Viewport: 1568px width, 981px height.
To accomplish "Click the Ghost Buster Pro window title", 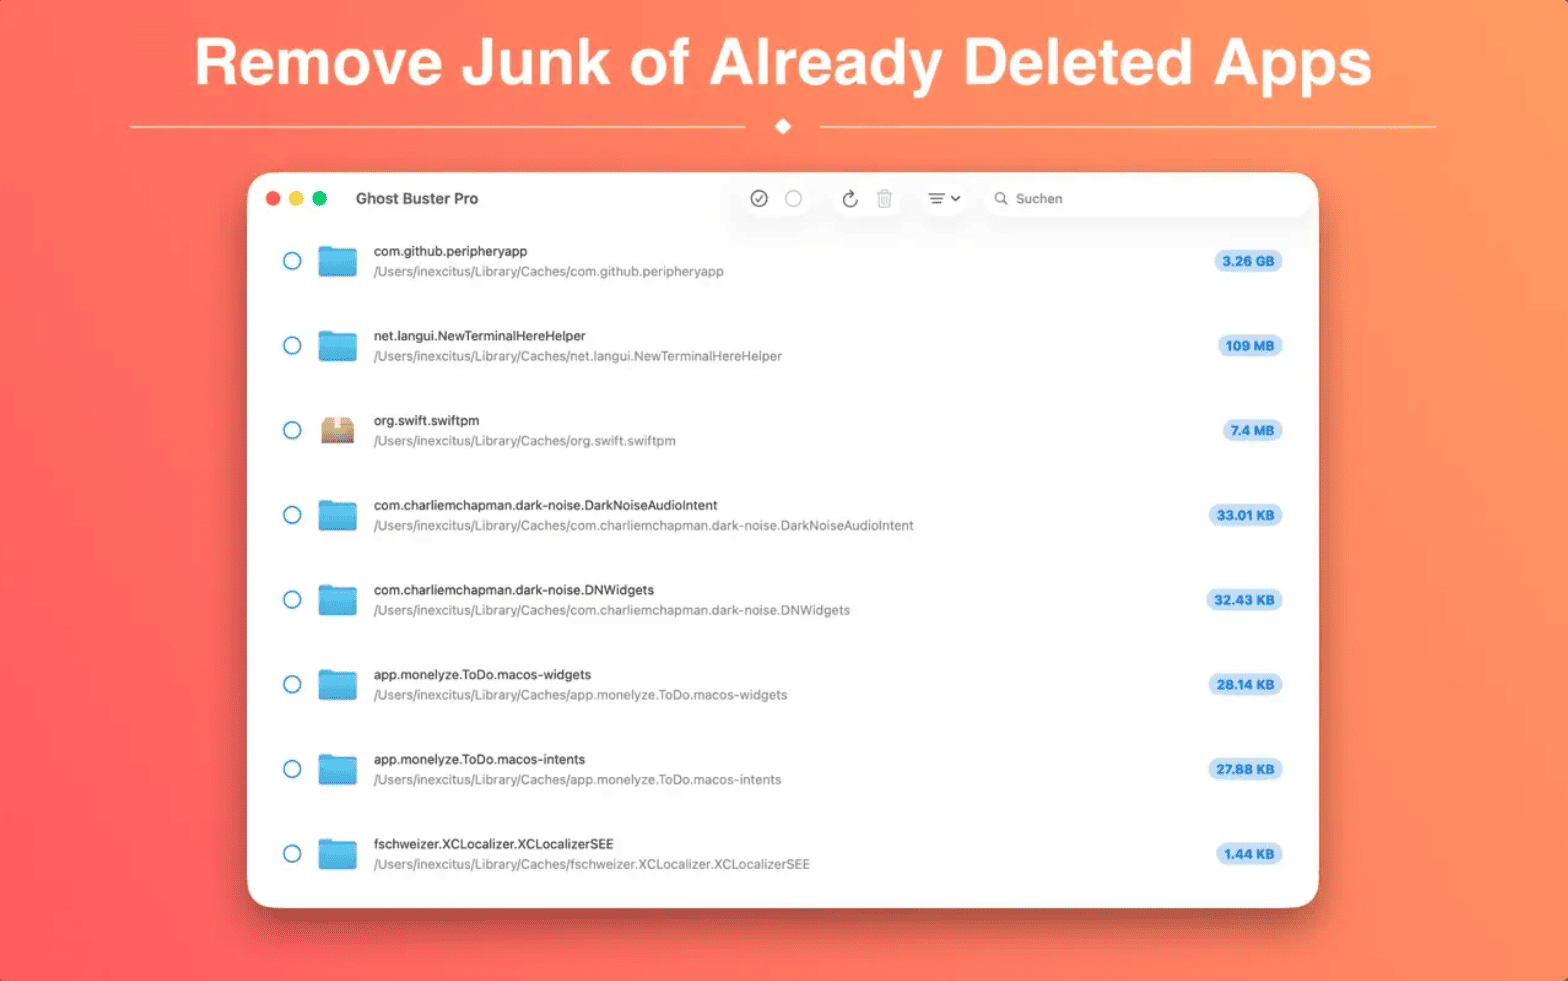I will point(417,199).
